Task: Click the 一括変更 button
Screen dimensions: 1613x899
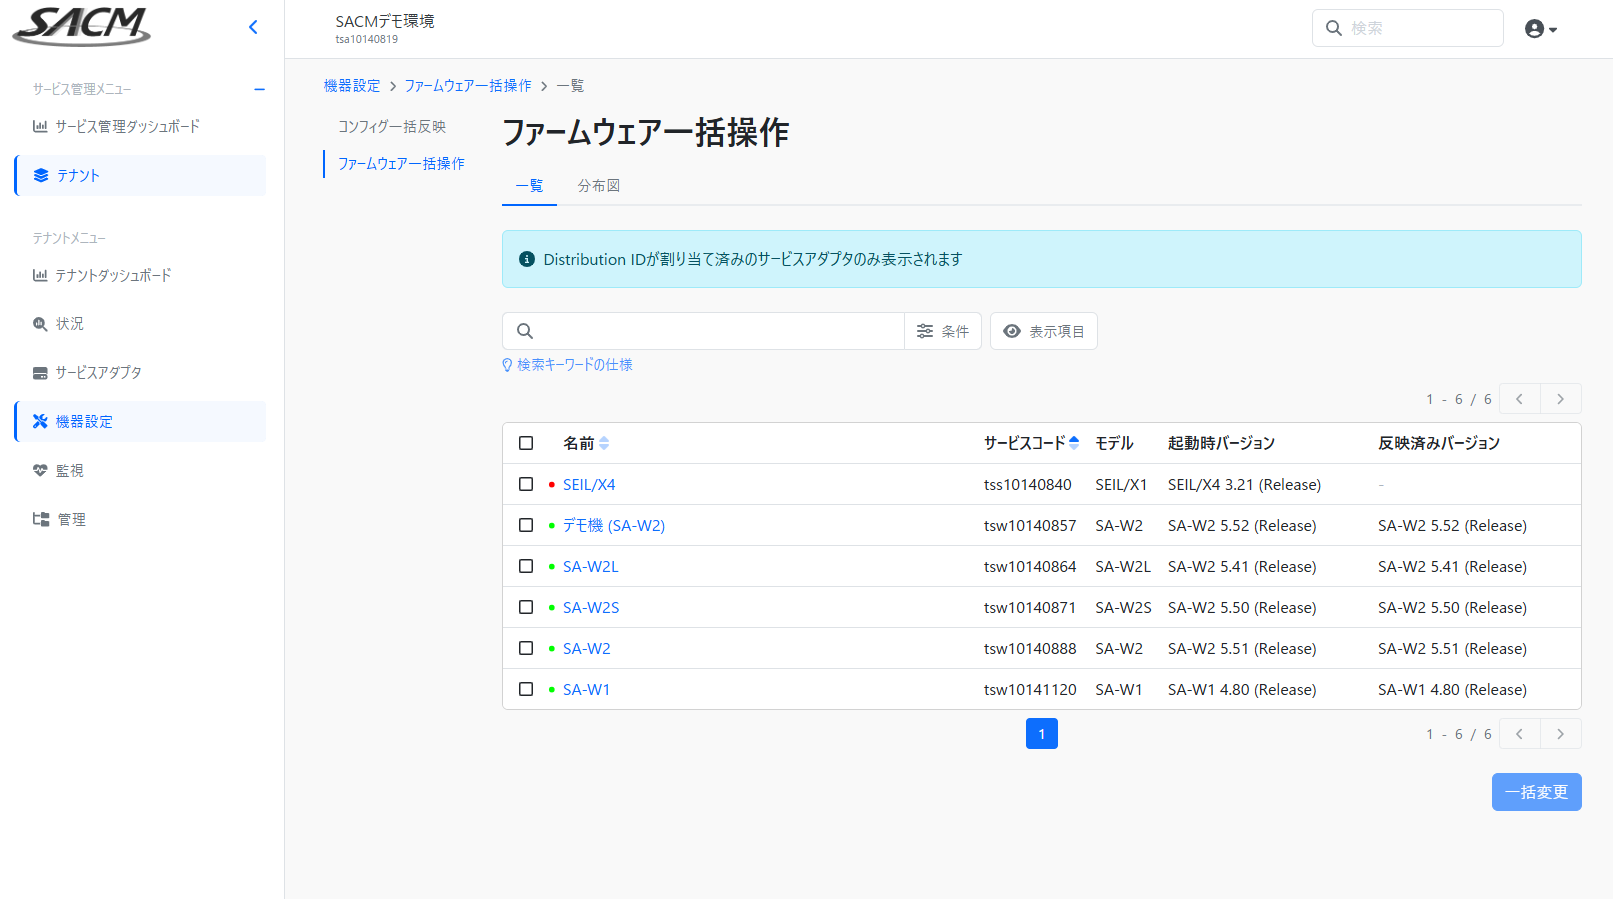Action: (x=1537, y=792)
